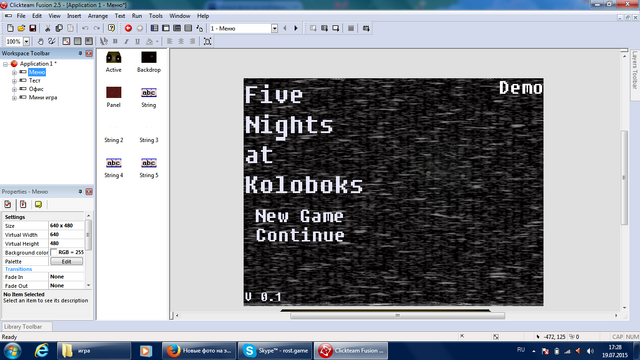The height and width of the screenshot is (360, 640).
Task: Save the application with floppy icon
Action: (x=33, y=28)
